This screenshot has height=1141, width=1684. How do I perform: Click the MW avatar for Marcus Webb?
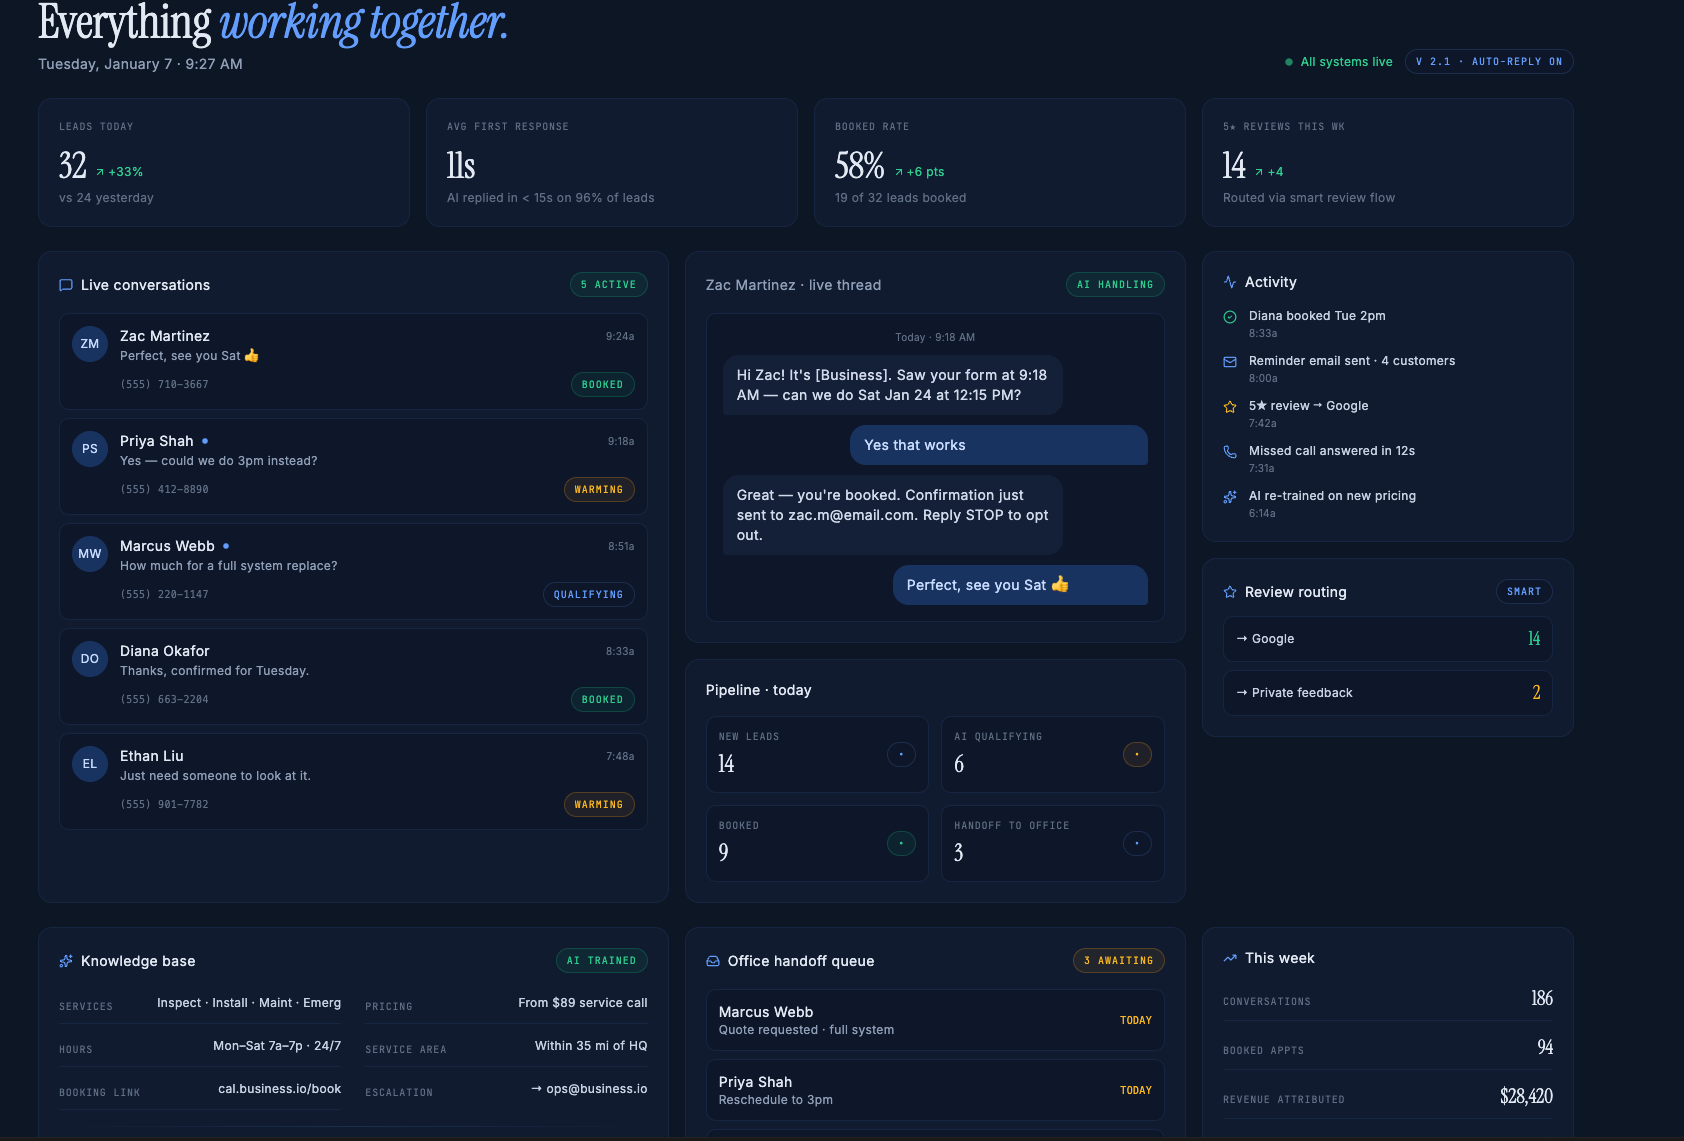(x=90, y=554)
